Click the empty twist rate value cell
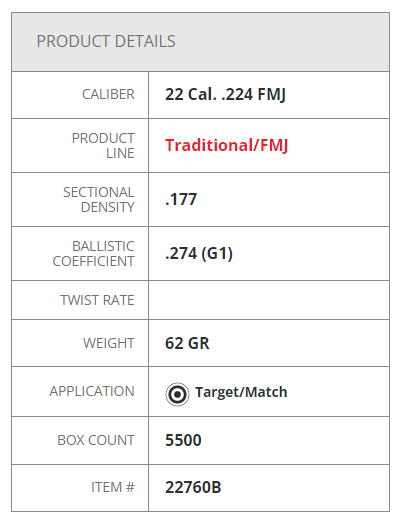Image resolution: width=402 pixels, height=525 pixels. point(269,300)
